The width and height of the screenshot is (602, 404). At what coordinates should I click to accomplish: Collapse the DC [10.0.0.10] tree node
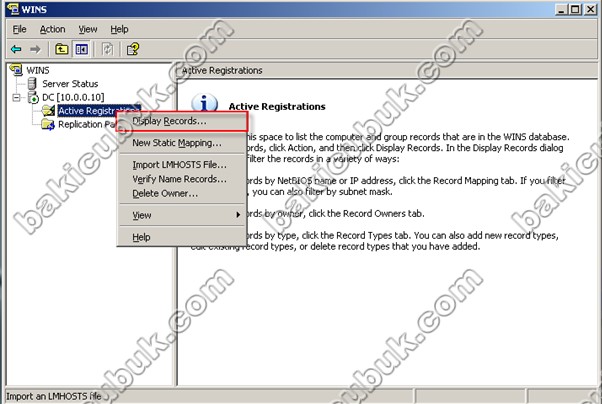(16, 98)
